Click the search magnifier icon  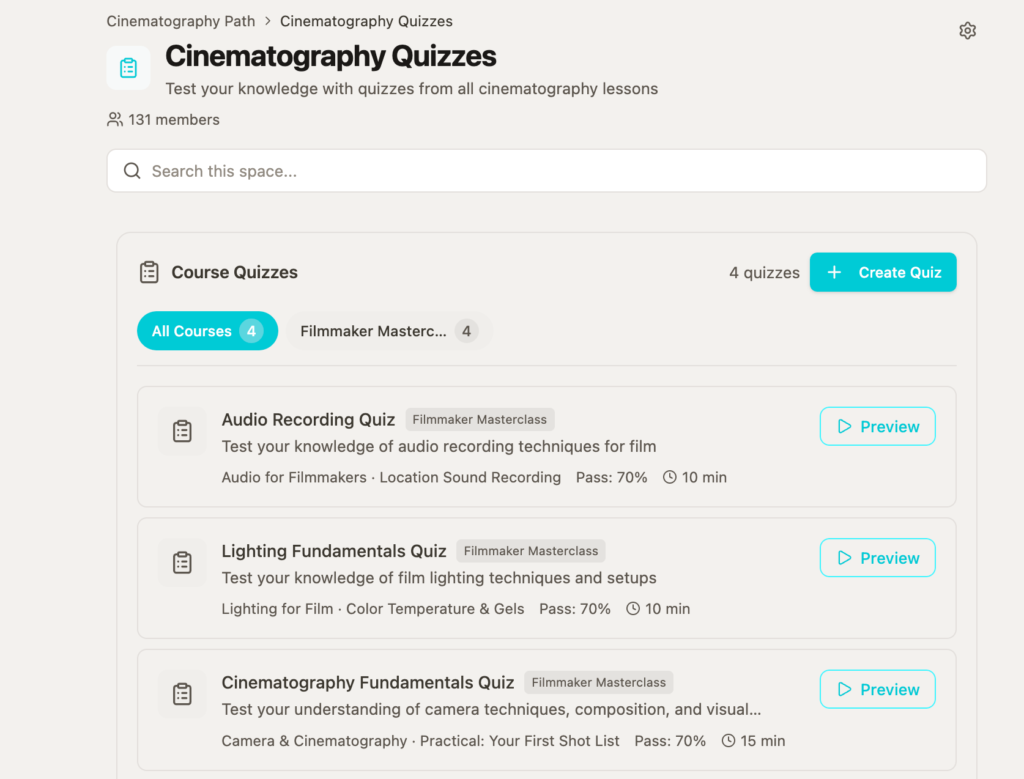pyautogui.click(x=132, y=171)
